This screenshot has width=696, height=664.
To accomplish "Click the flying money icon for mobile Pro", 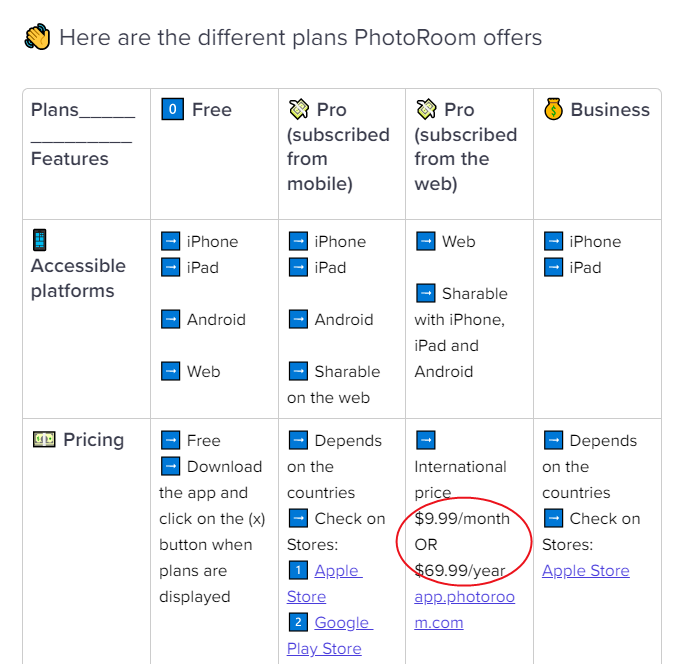I will coord(299,109).
